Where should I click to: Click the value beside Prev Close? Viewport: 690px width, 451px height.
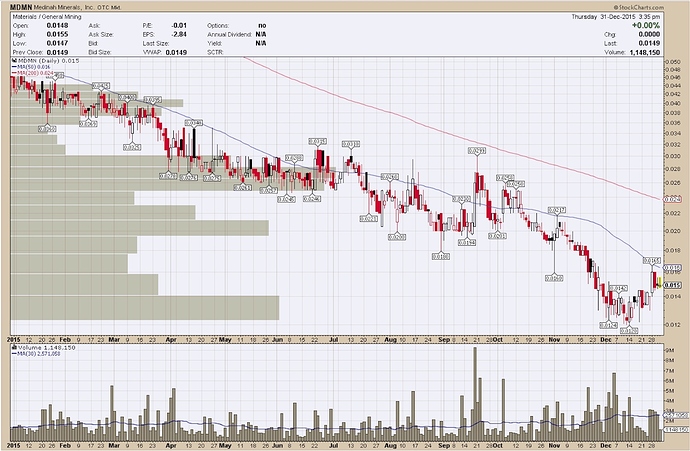(x=57, y=52)
